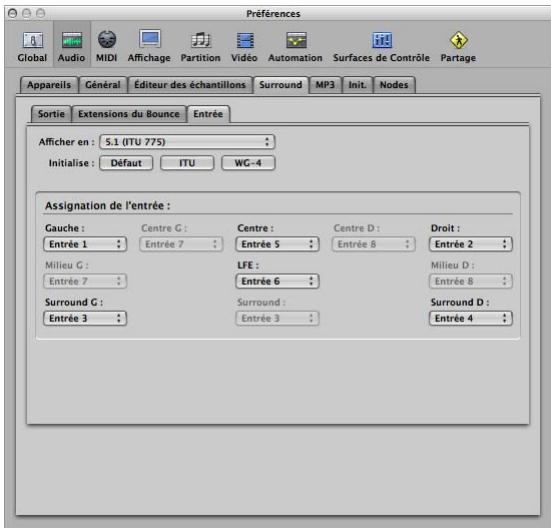Open the Extensions du Bounce sub-tab
551x528 pixels.
pos(129,114)
